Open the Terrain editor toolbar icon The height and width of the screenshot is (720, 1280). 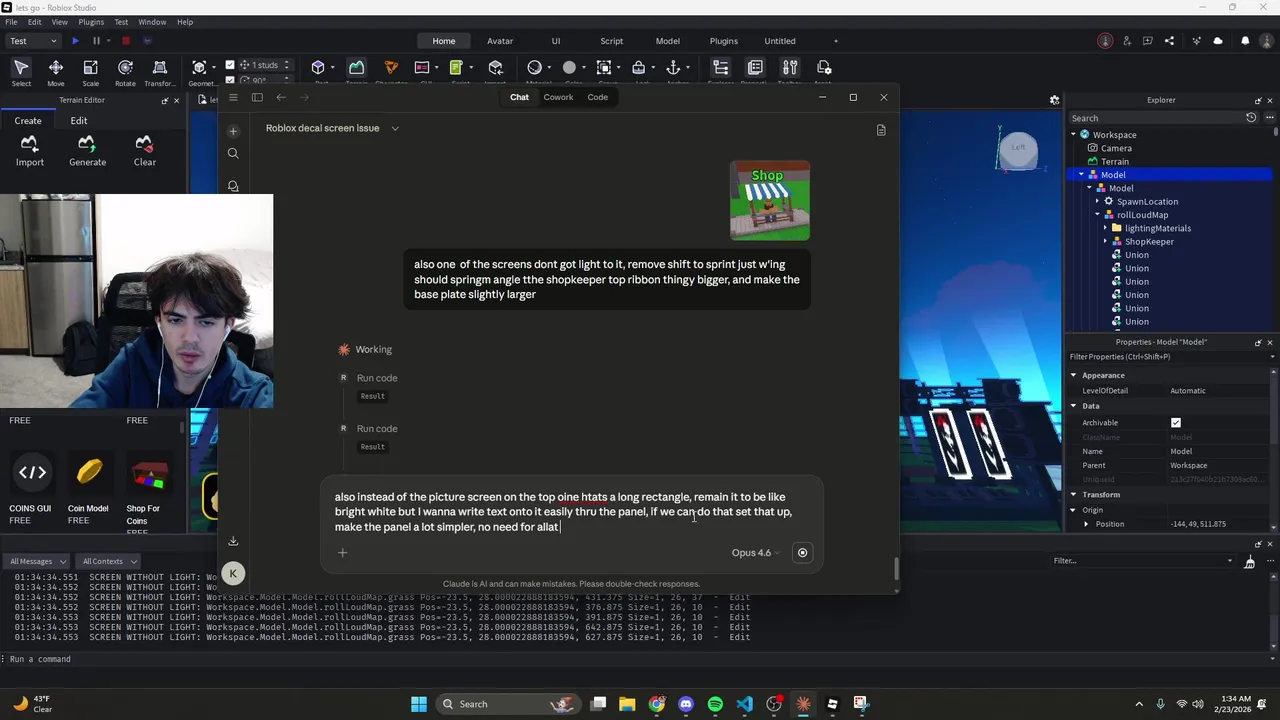tap(356, 68)
